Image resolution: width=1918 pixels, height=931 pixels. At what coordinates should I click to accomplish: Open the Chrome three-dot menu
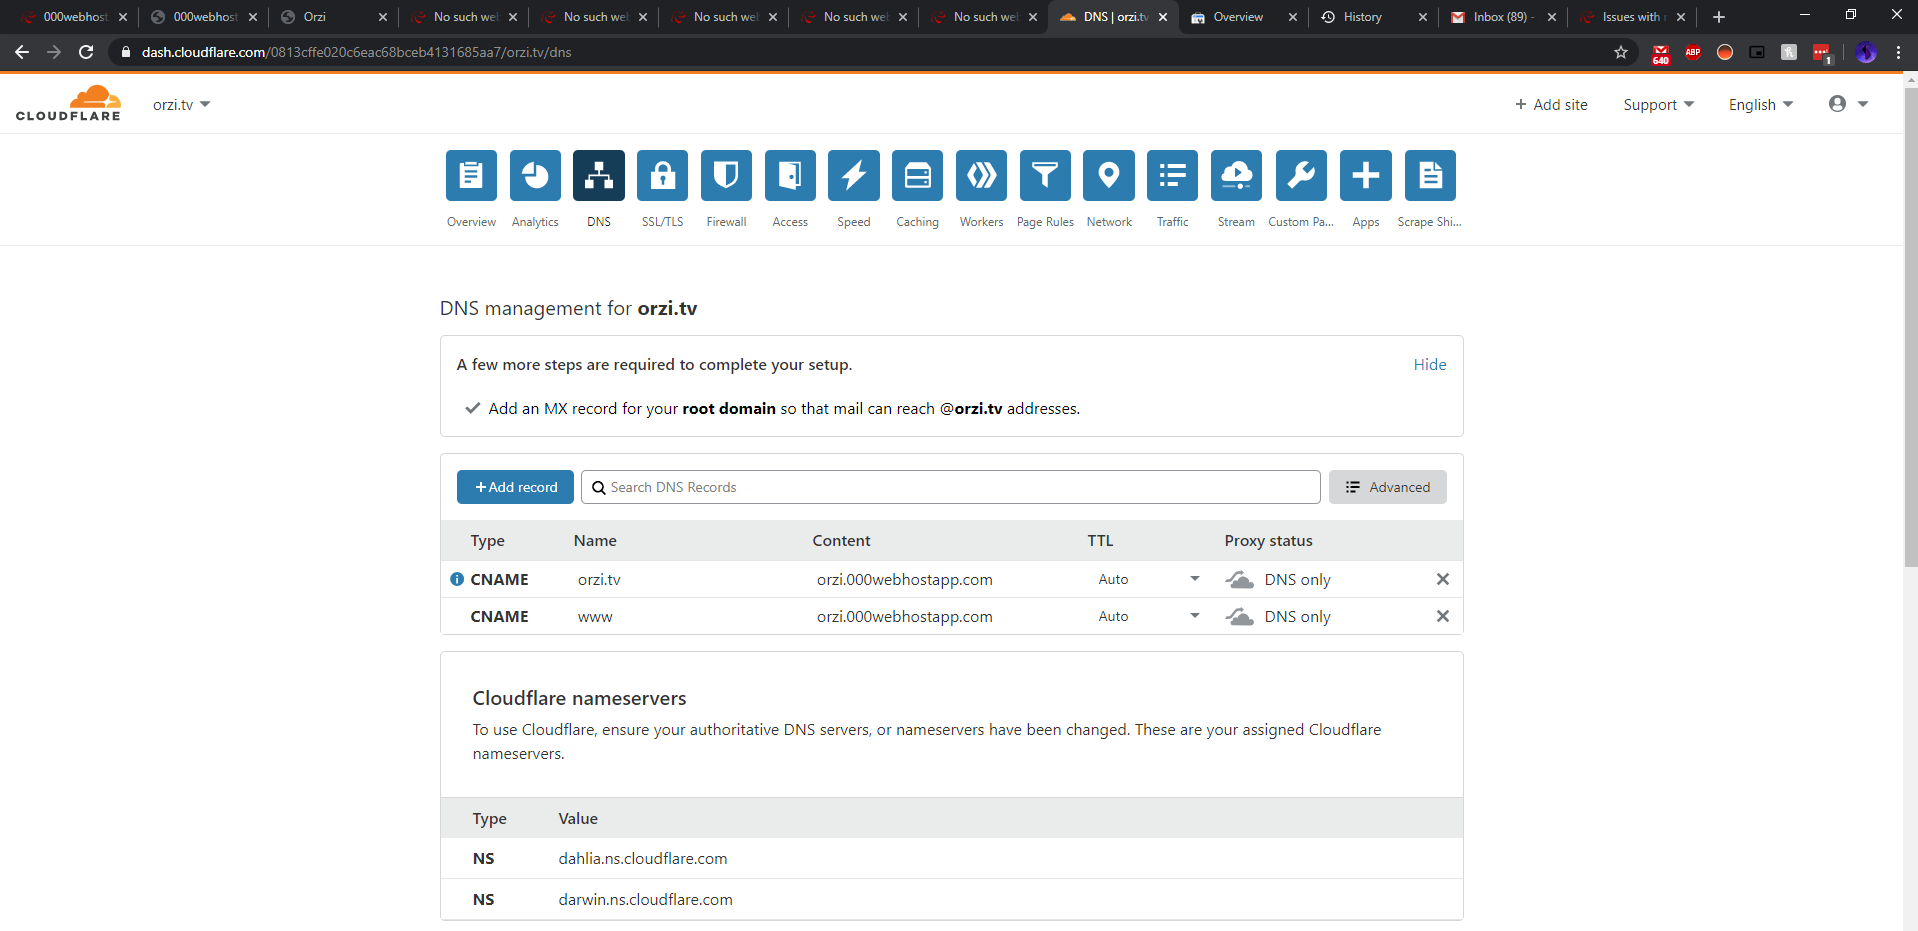click(x=1898, y=52)
